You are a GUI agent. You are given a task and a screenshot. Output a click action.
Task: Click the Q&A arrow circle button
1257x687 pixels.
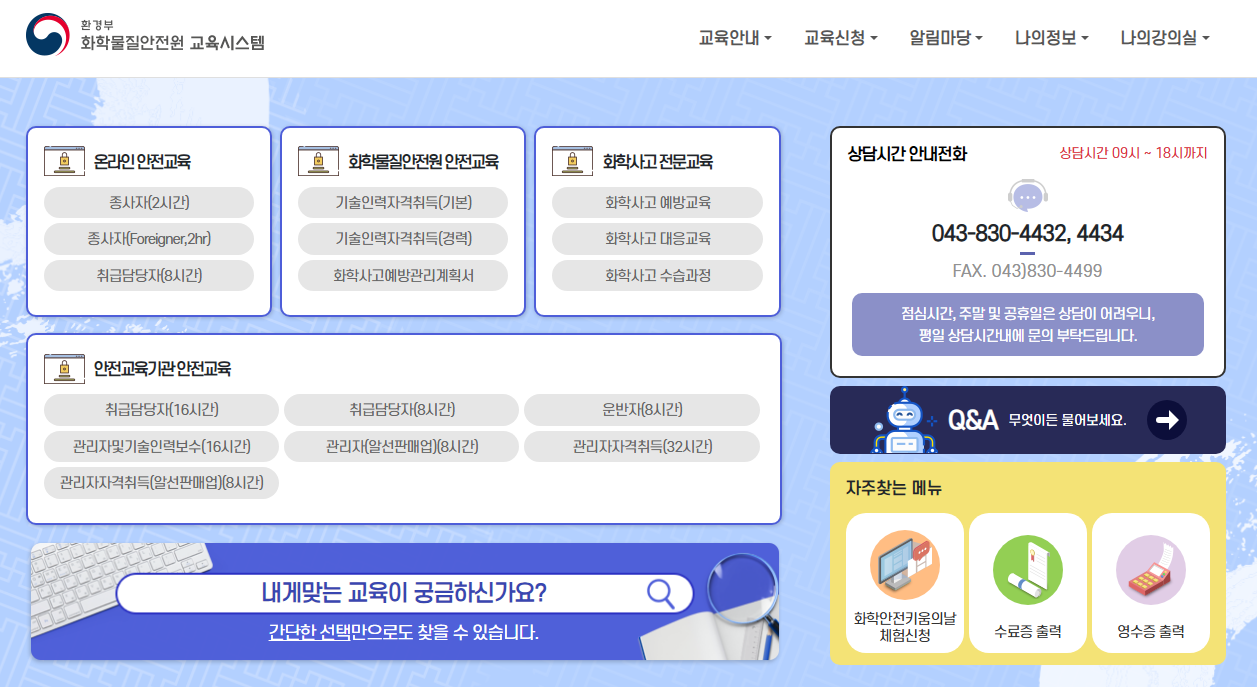pos(1167,420)
